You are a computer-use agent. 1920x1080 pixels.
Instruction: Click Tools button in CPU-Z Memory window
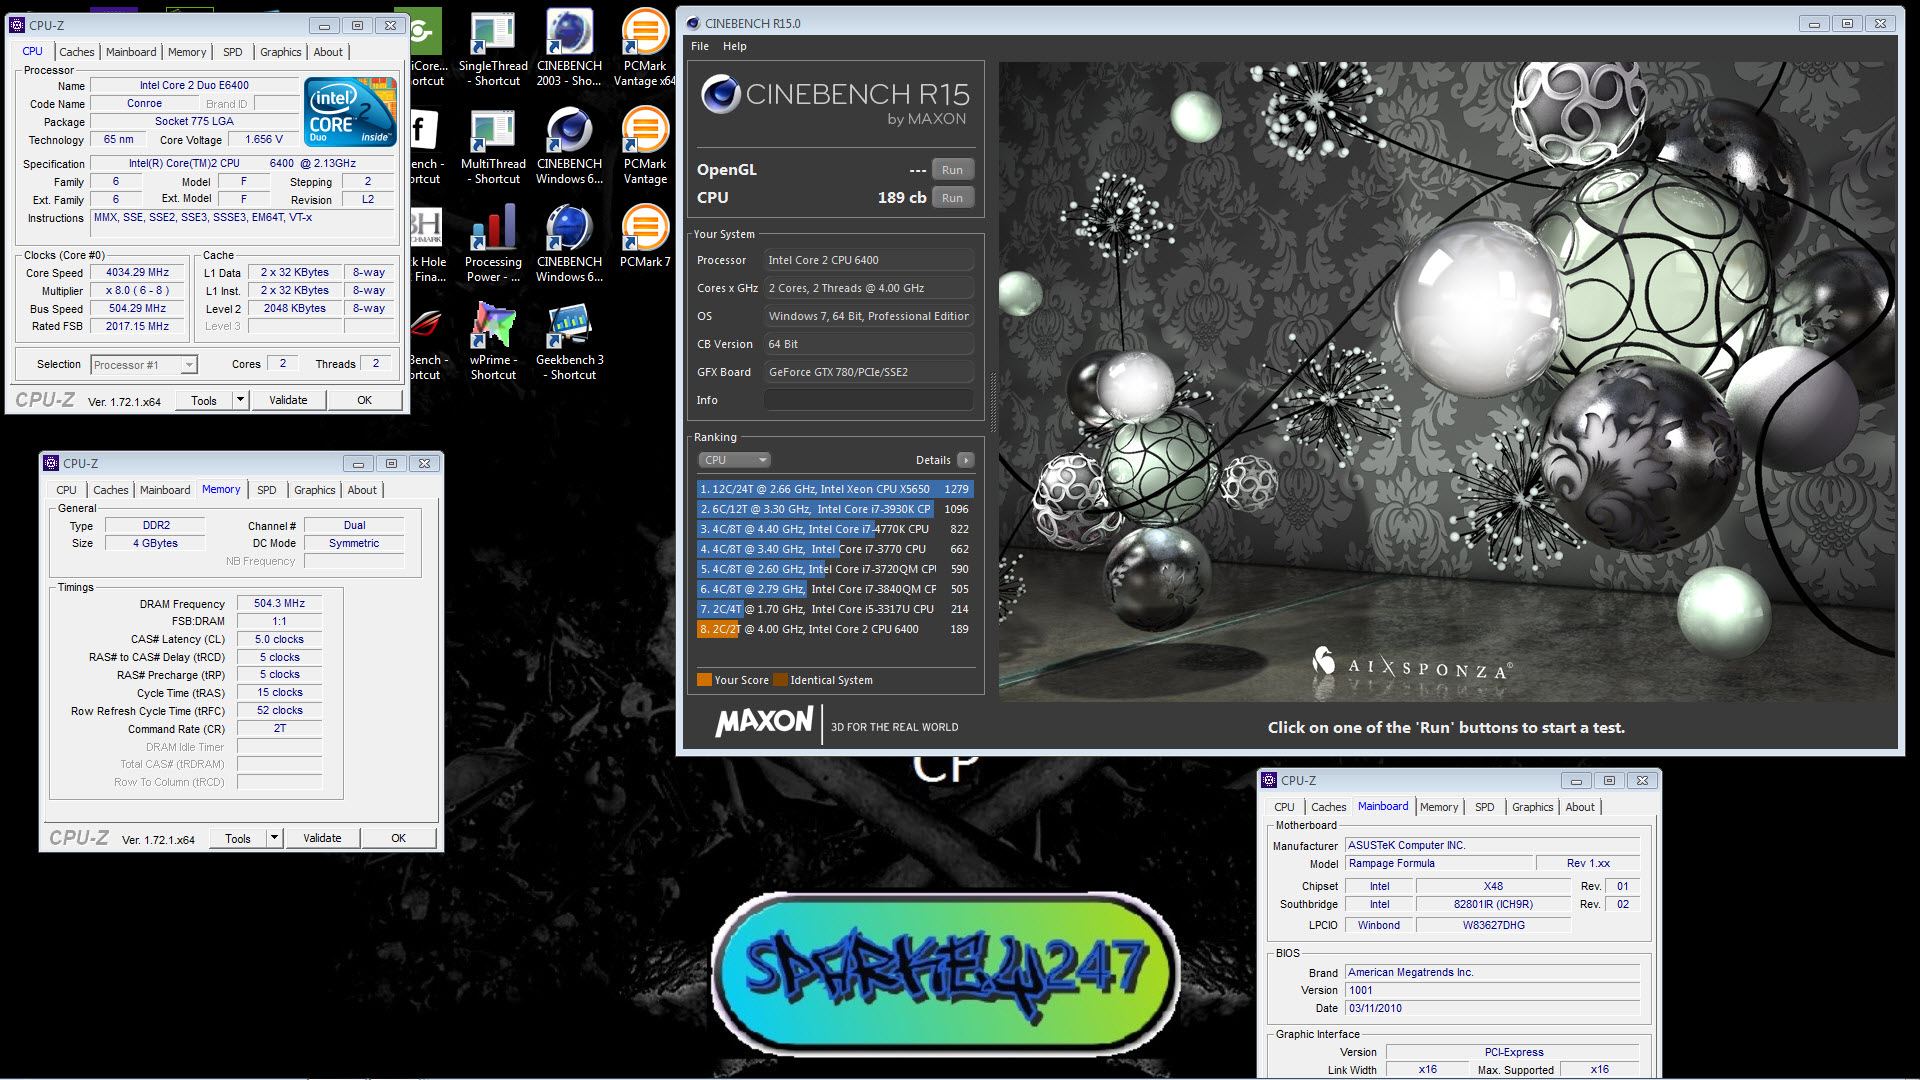coord(238,838)
